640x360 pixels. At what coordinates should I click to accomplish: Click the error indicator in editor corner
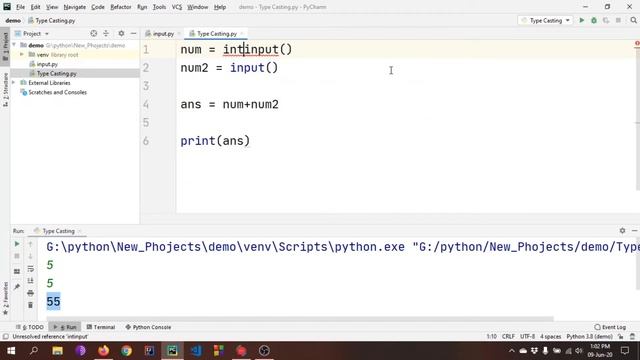637,43
